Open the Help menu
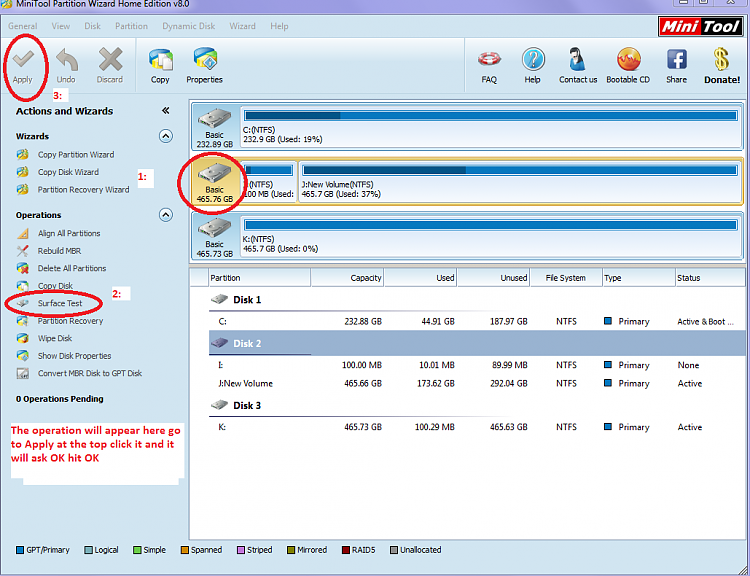 [x=279, y=26]
